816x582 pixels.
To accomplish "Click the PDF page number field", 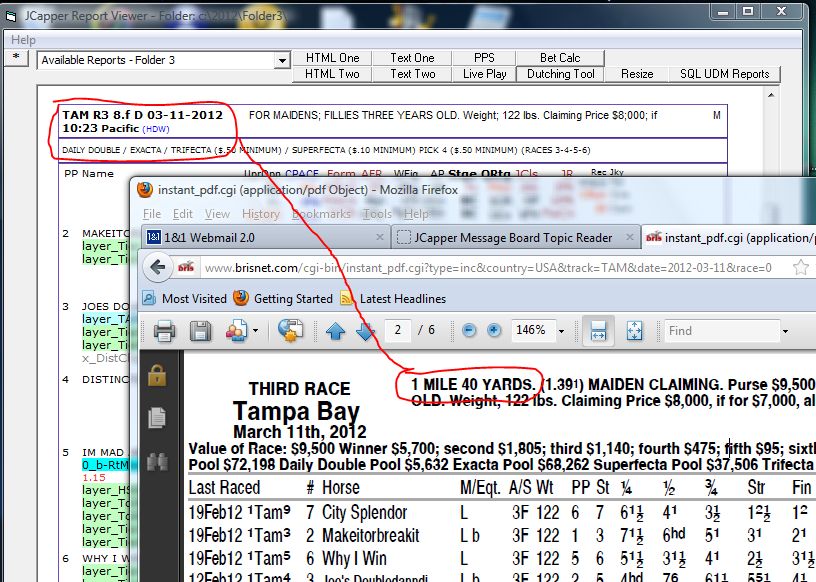I will (x=398, y=331).
